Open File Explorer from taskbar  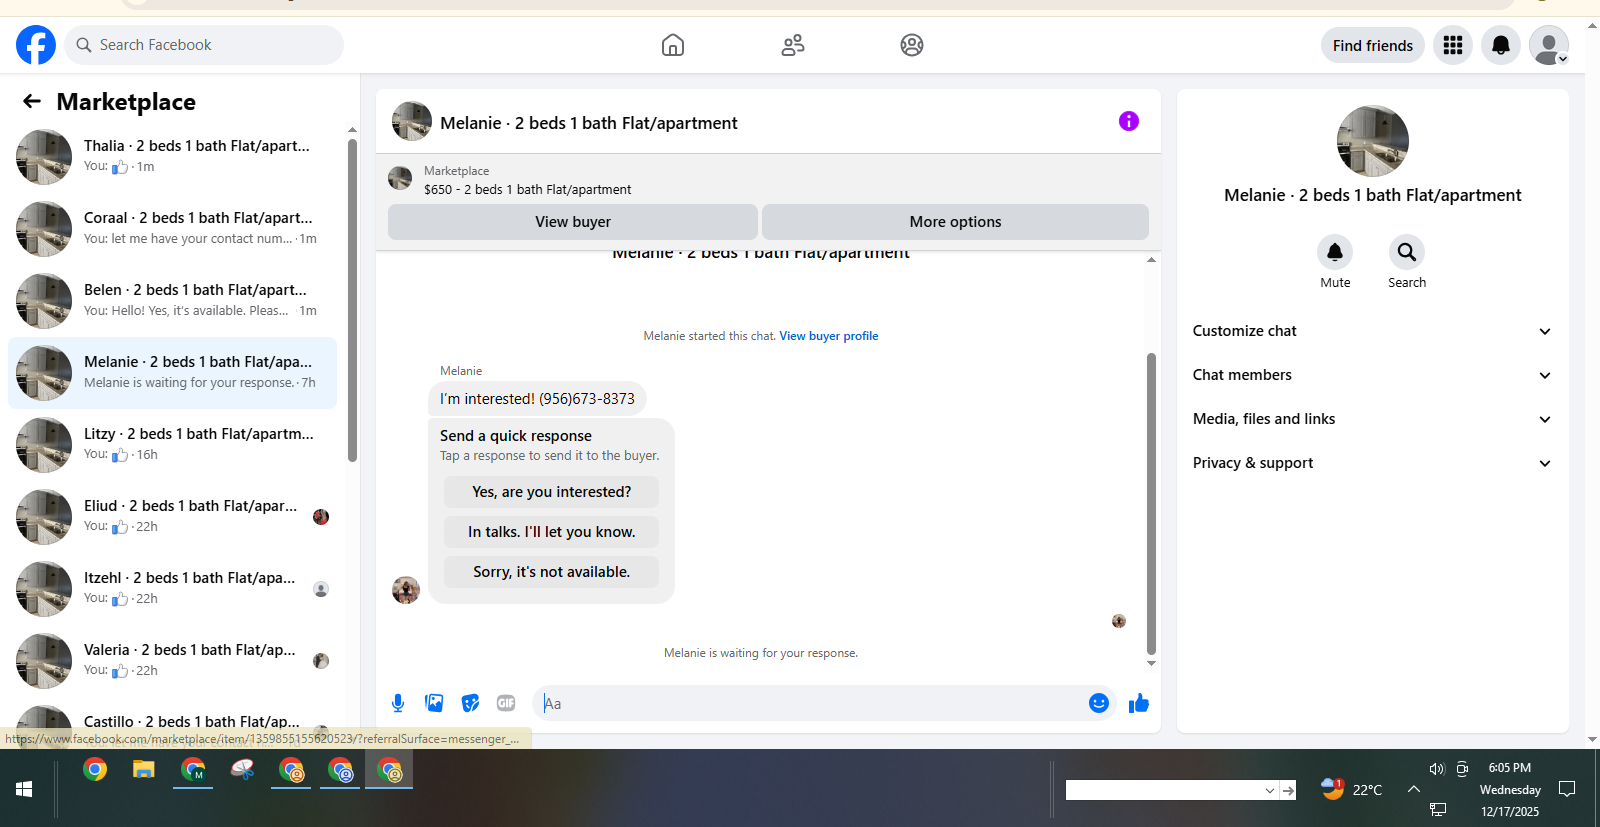144,769
